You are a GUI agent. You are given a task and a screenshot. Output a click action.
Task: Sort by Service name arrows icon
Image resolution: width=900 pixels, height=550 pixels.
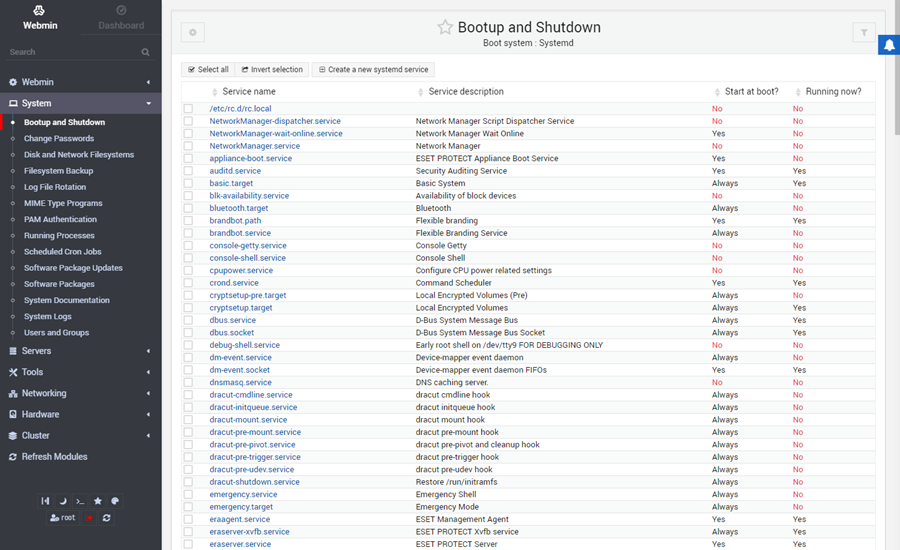click(x=215, y=92)
